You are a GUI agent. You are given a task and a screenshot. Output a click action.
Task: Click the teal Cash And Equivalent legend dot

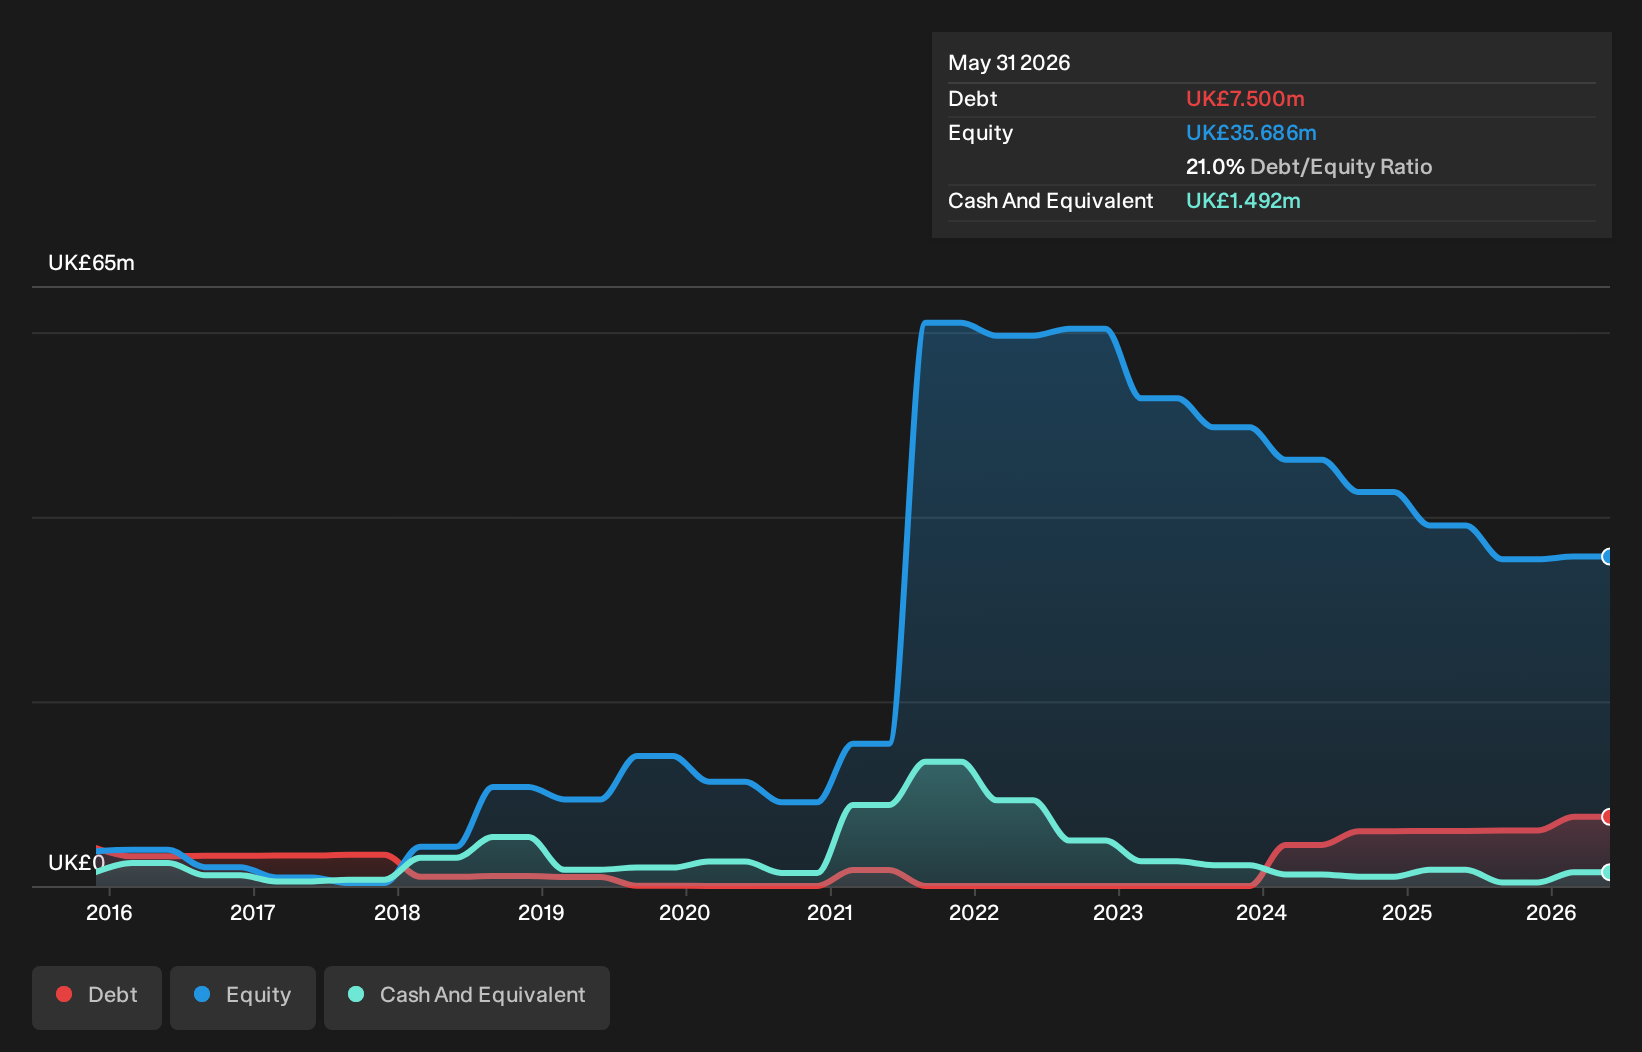point(356,994)
